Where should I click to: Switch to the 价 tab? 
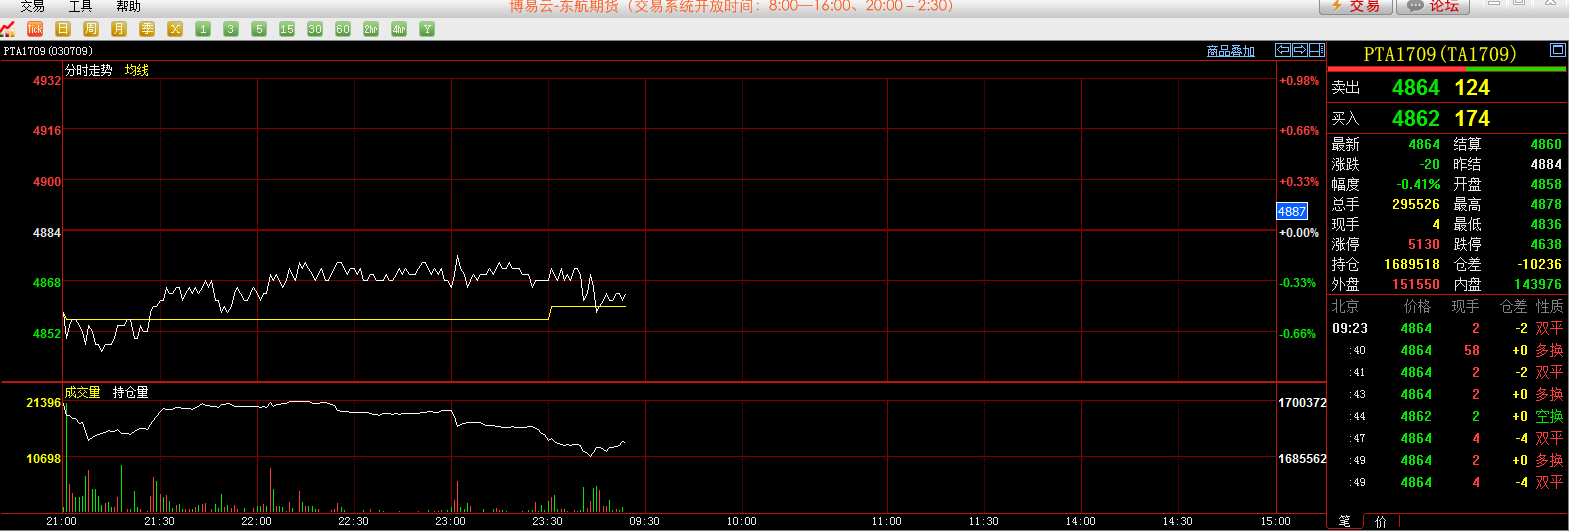pos(1381,522)
